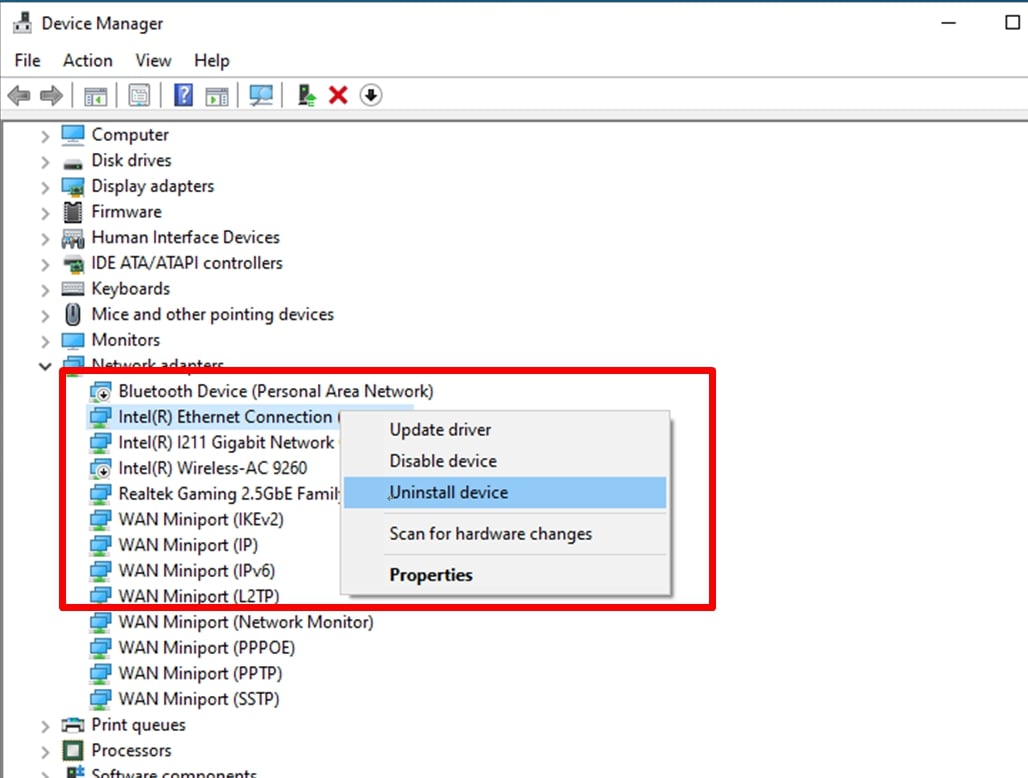Expand the Disk drives category
Screen dimensions: 1028x778
[45, 161]
